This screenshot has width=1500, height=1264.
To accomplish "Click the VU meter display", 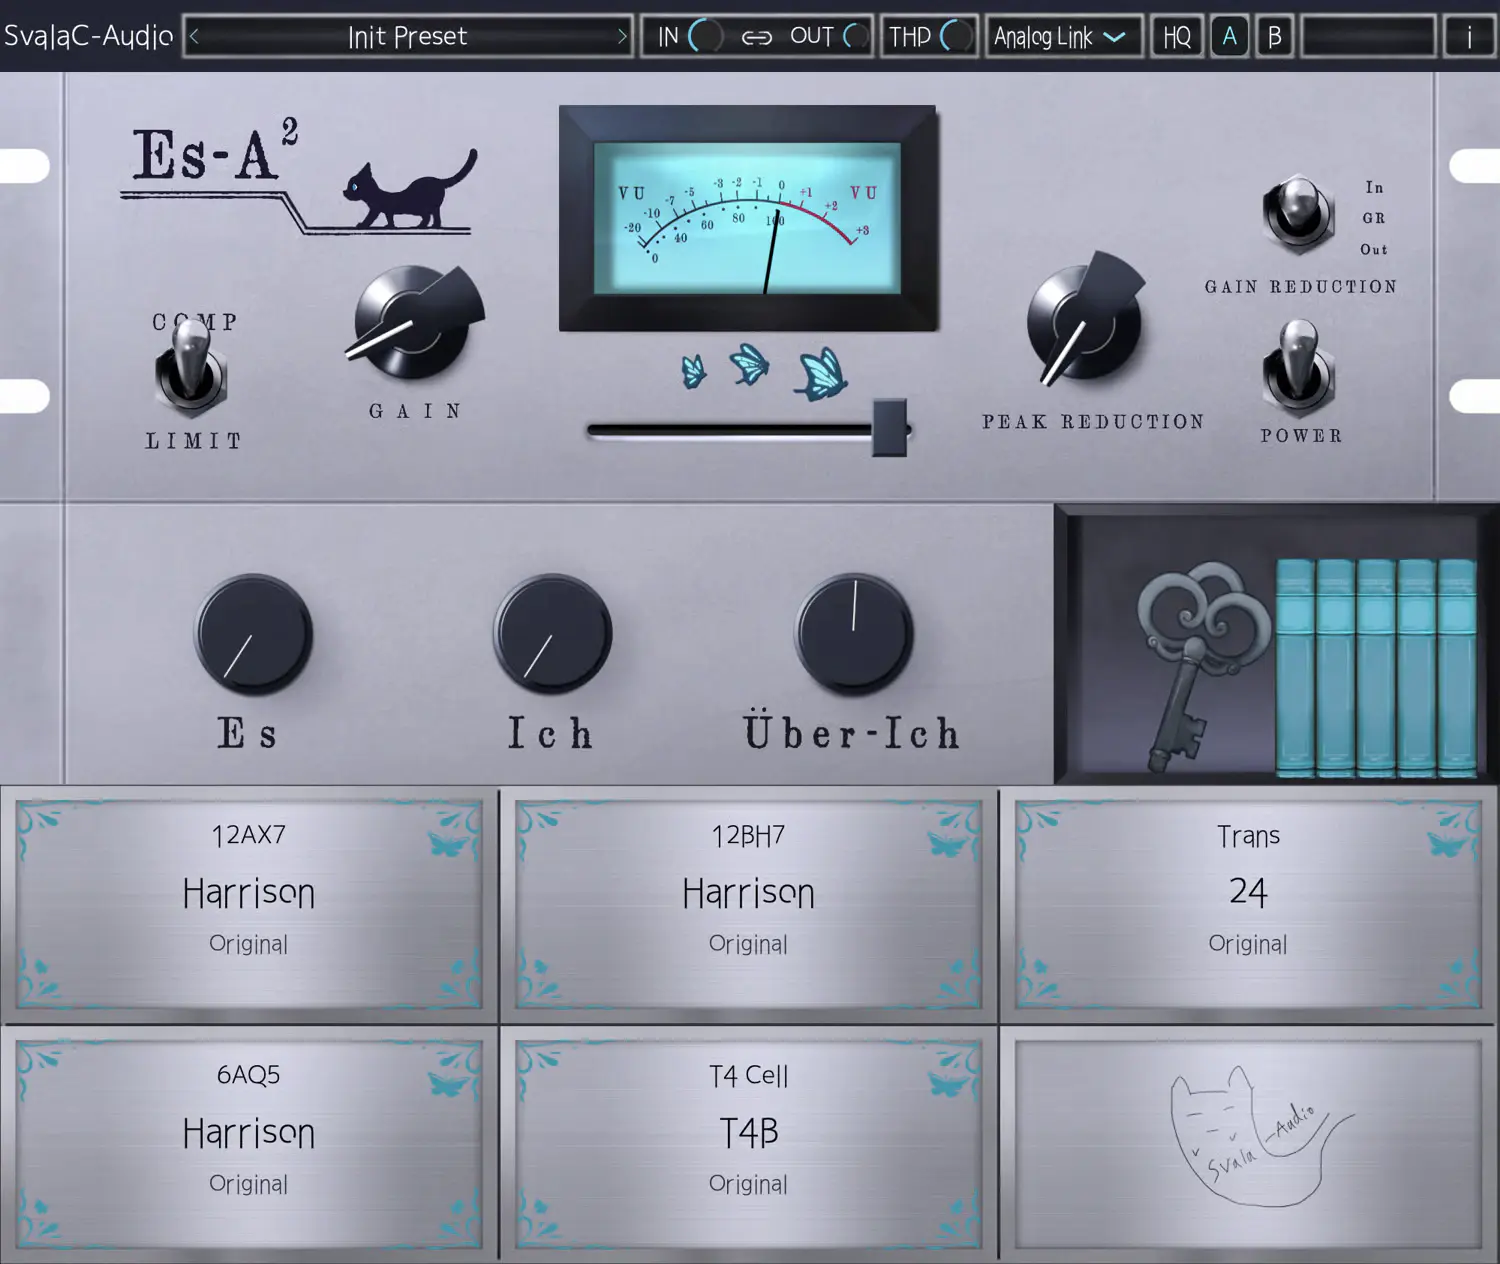I will (x=748, y=218).
